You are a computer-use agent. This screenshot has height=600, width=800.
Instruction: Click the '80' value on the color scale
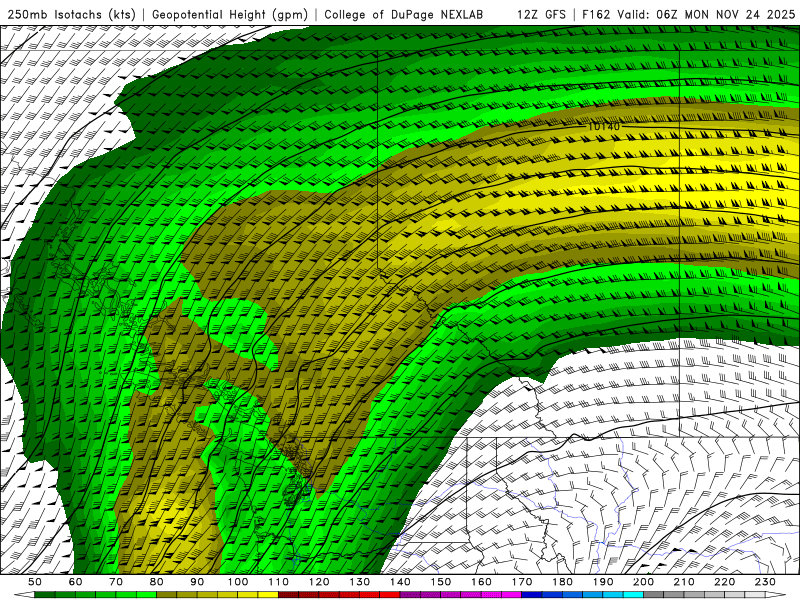[157, 582]
